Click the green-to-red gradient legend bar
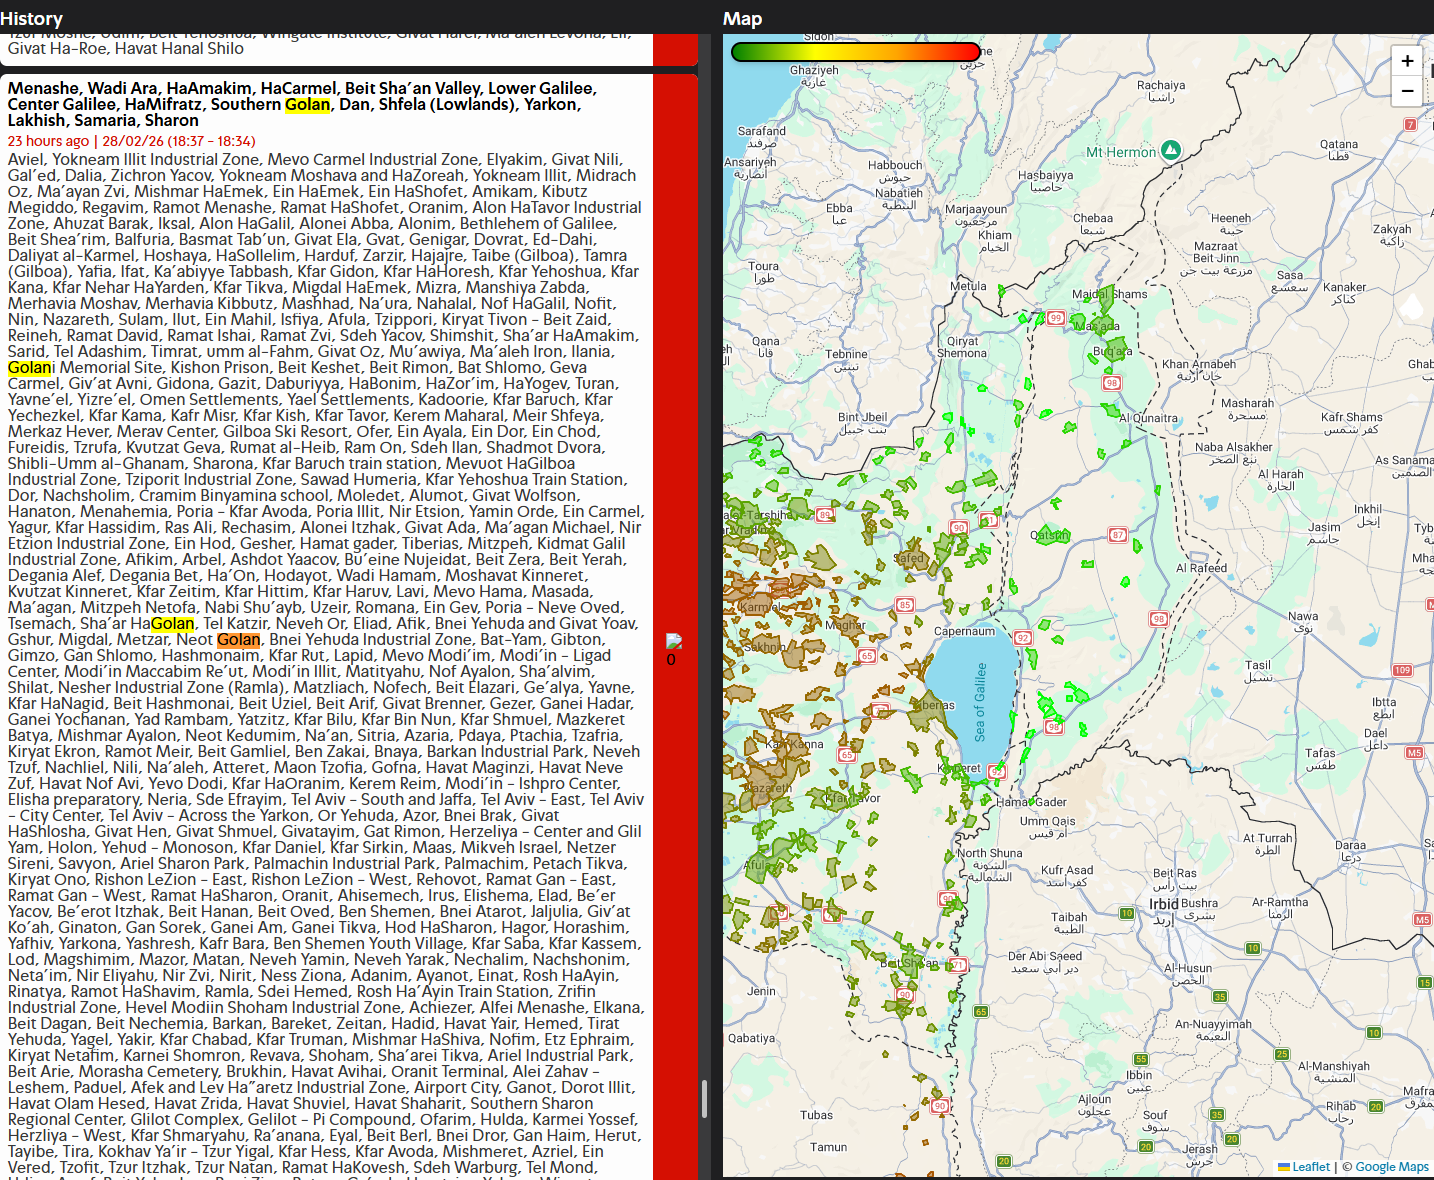Viewport: 1434px width, 1180px height. click(856, 52)
